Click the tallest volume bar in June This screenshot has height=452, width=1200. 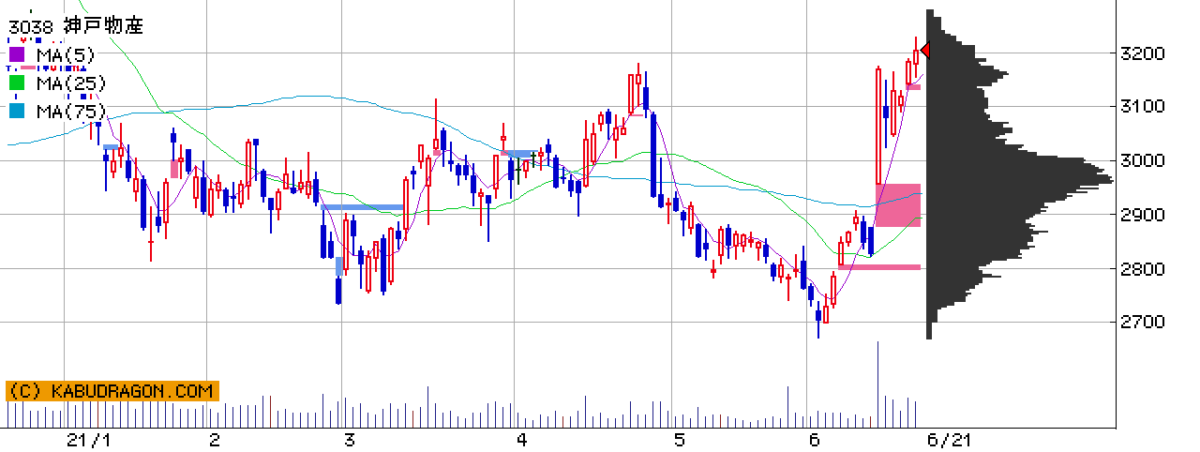click(878, 383)
